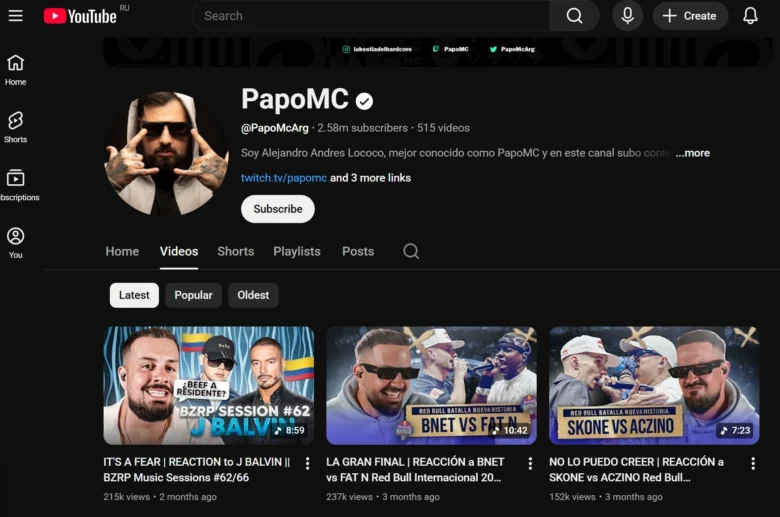Open options for the J BALVIN reaction video

(307, 463)
